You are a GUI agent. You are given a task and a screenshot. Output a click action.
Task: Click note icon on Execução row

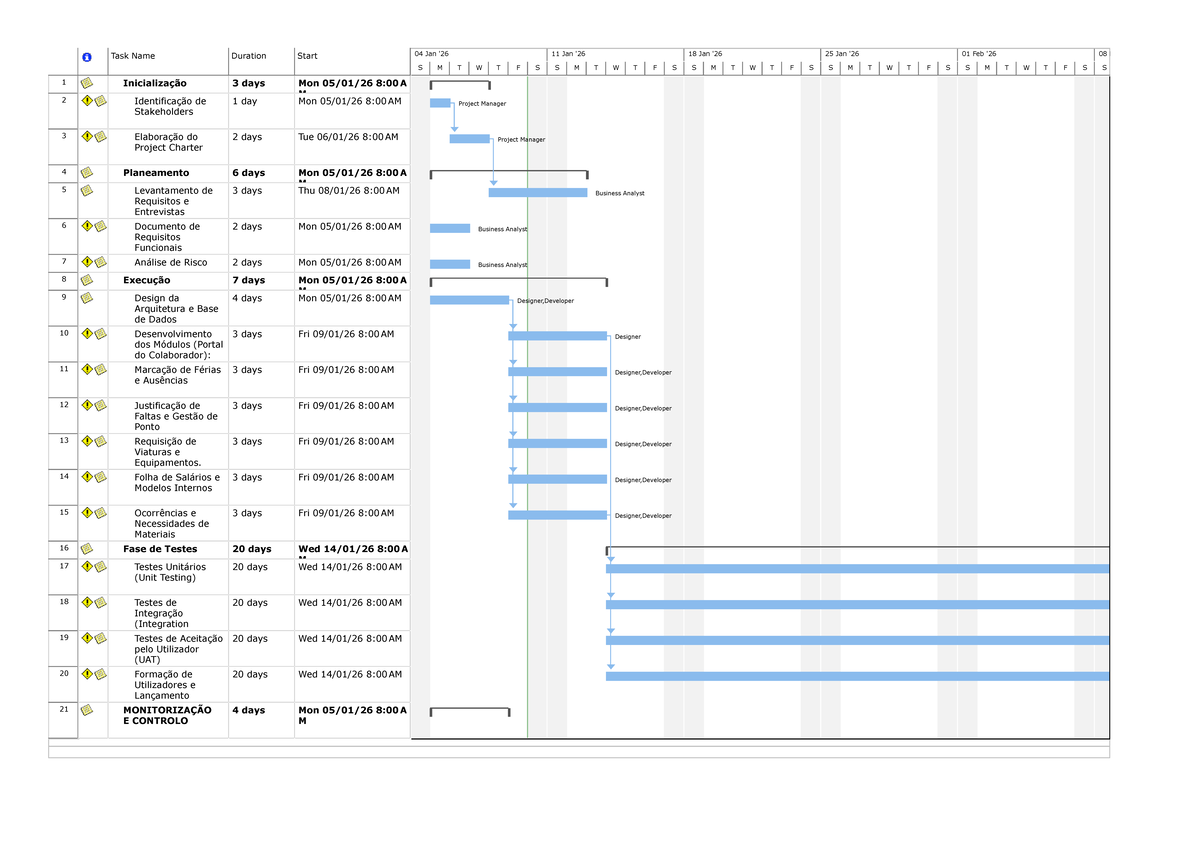point(87,280)
